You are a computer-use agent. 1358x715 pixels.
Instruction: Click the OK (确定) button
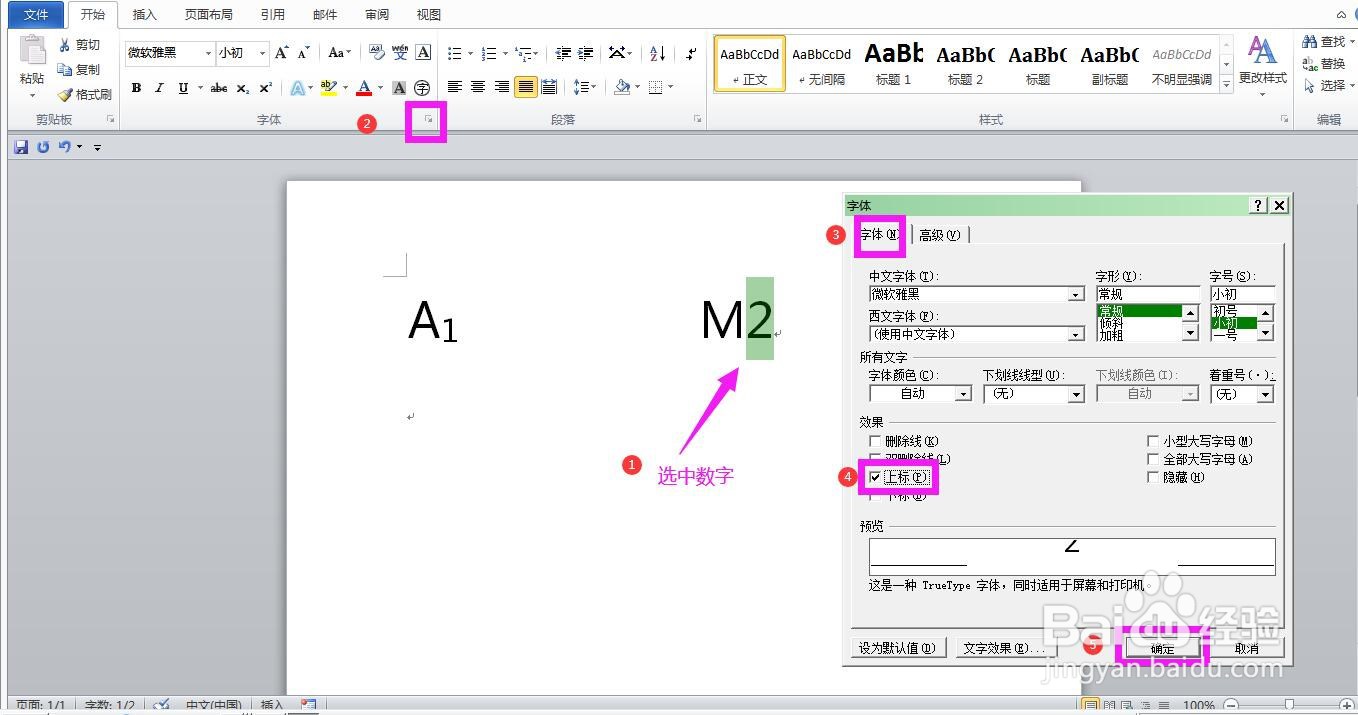(1163, 648)
